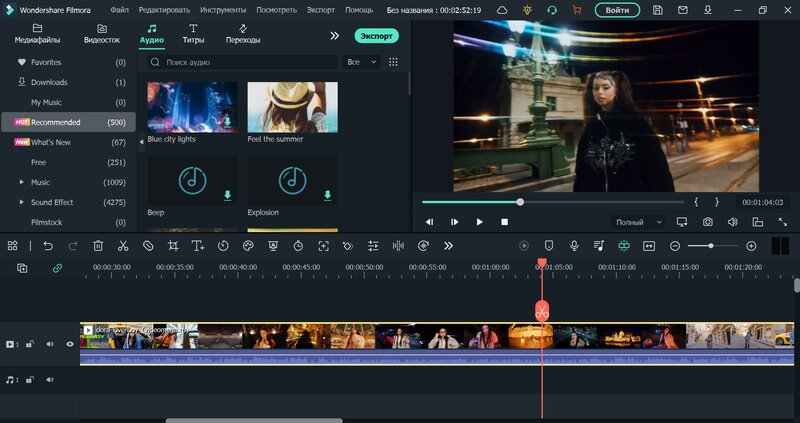Take a snapshot with camera icon
This screenshot has height=423, width=800.
[x=708, y=222]
